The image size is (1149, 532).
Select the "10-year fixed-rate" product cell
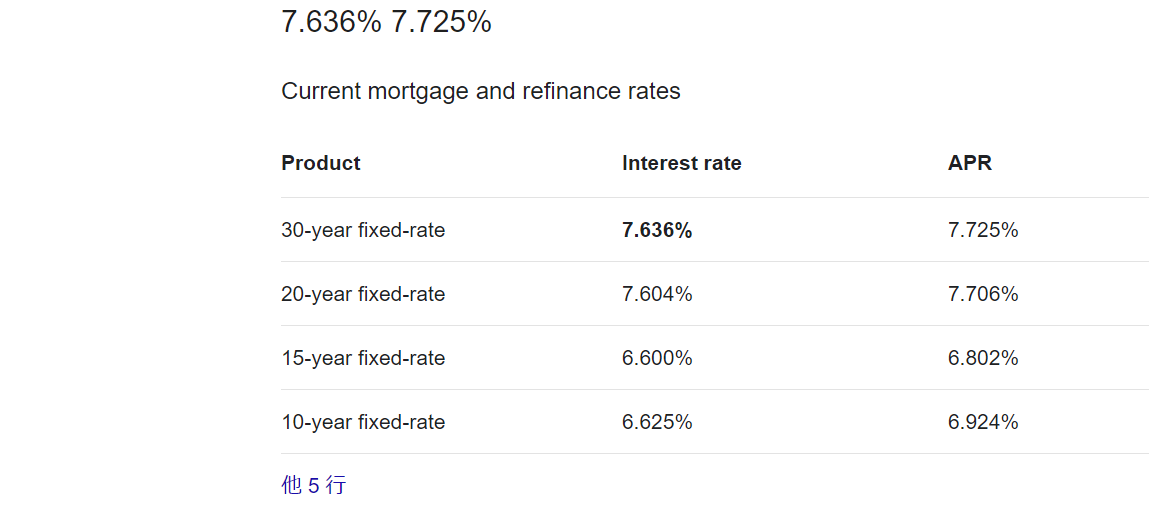coord(363,422)
